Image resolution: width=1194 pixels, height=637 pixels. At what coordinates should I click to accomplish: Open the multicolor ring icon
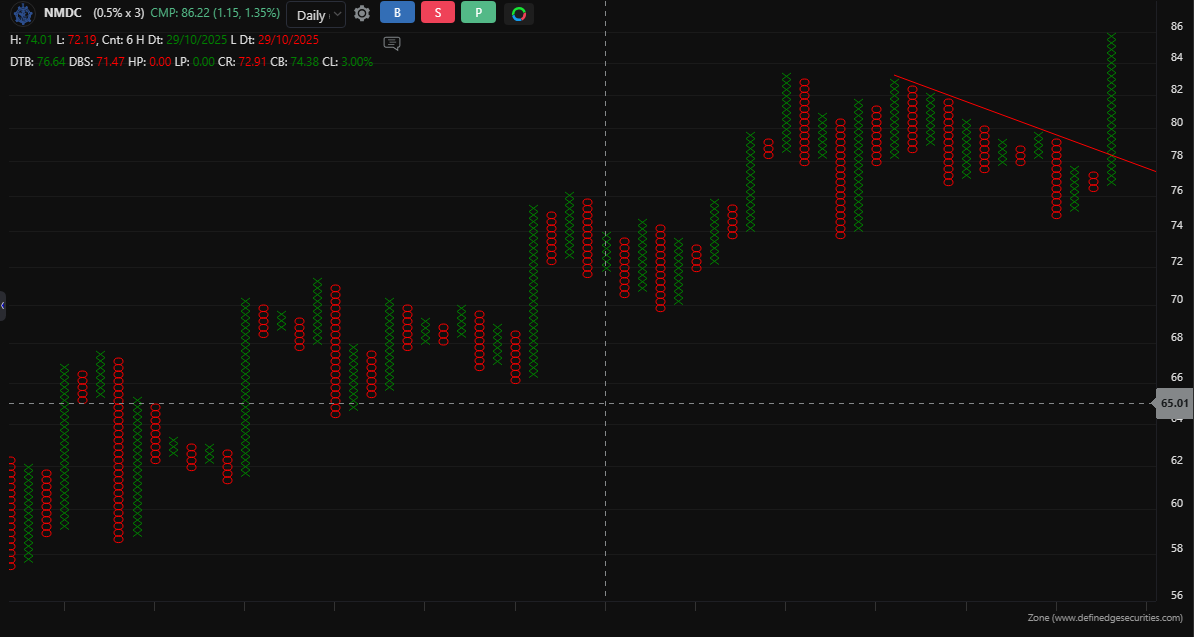[518, 14]
